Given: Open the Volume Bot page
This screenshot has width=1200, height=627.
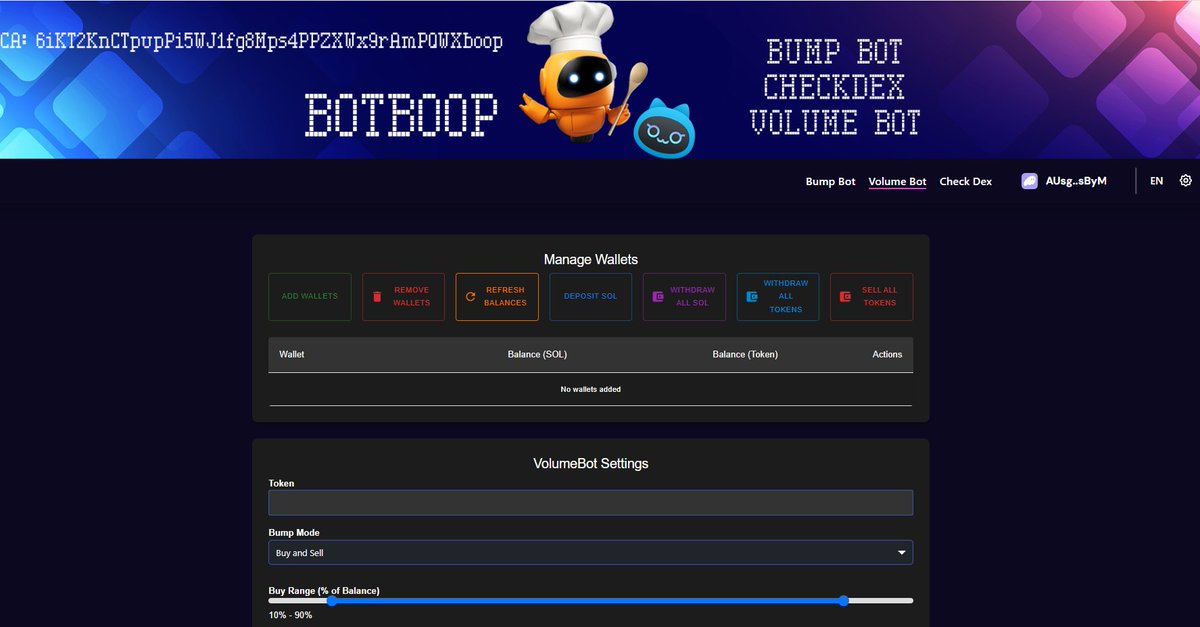Looking at the screenshot, I should point(897,181).
